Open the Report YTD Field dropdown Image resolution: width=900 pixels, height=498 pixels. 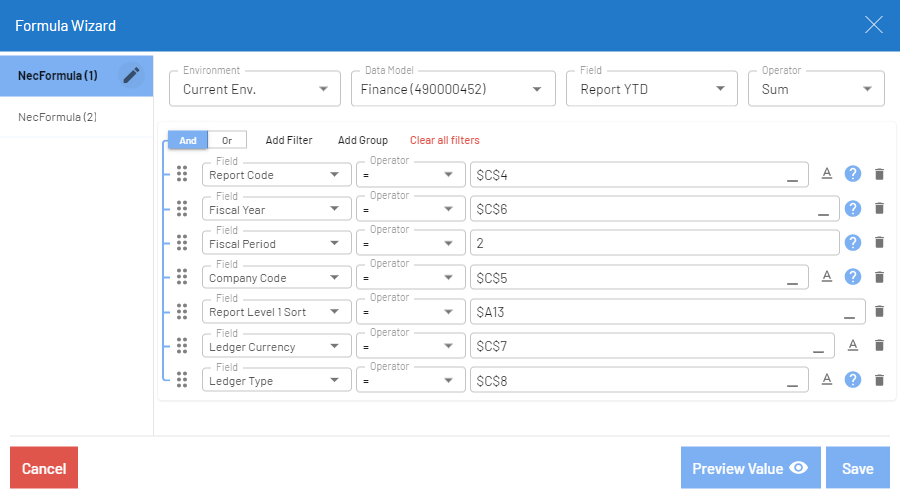651,89
